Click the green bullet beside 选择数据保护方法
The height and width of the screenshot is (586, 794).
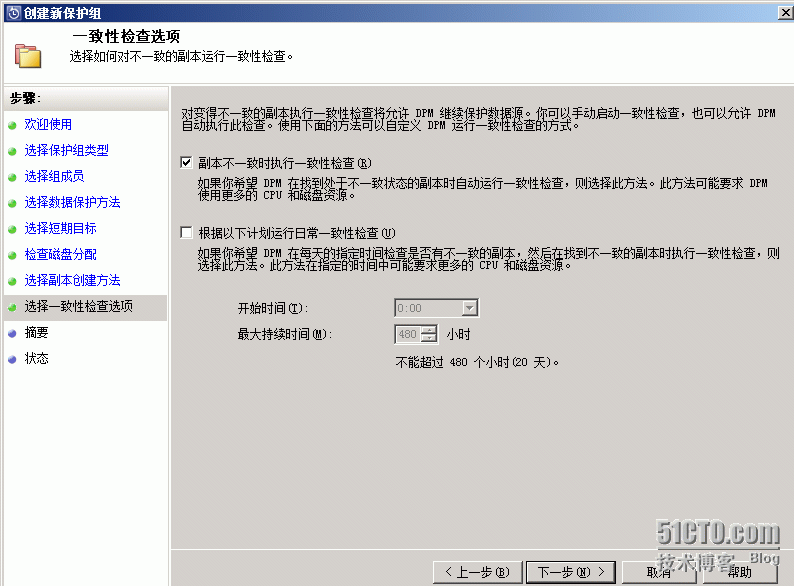click(x=12, y=204)
